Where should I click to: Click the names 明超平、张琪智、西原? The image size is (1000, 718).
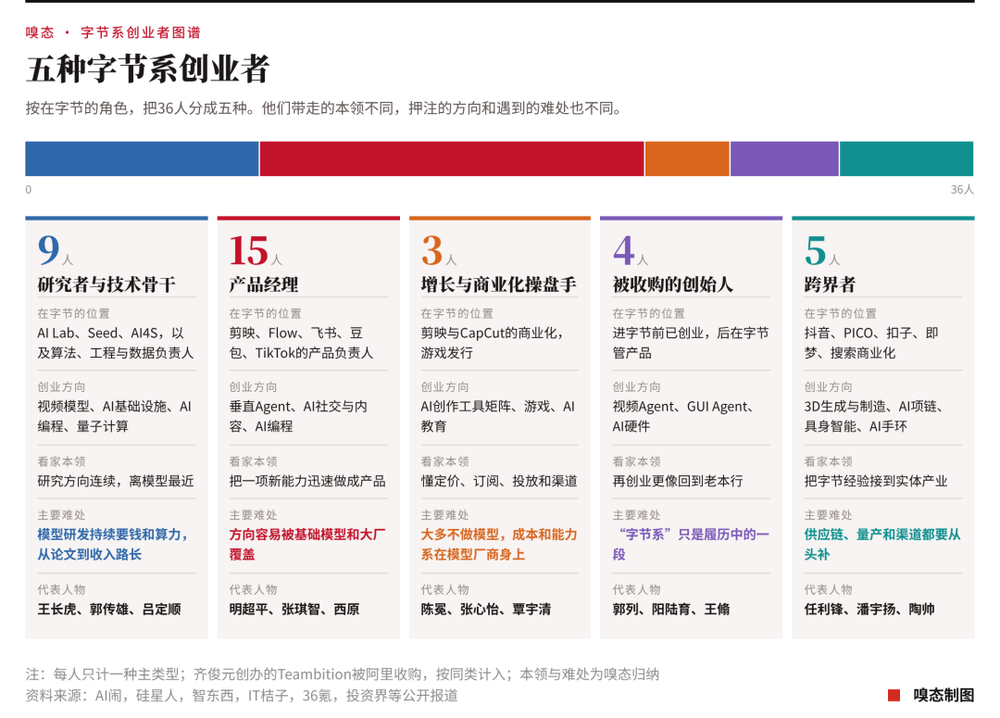click(294, 609)
